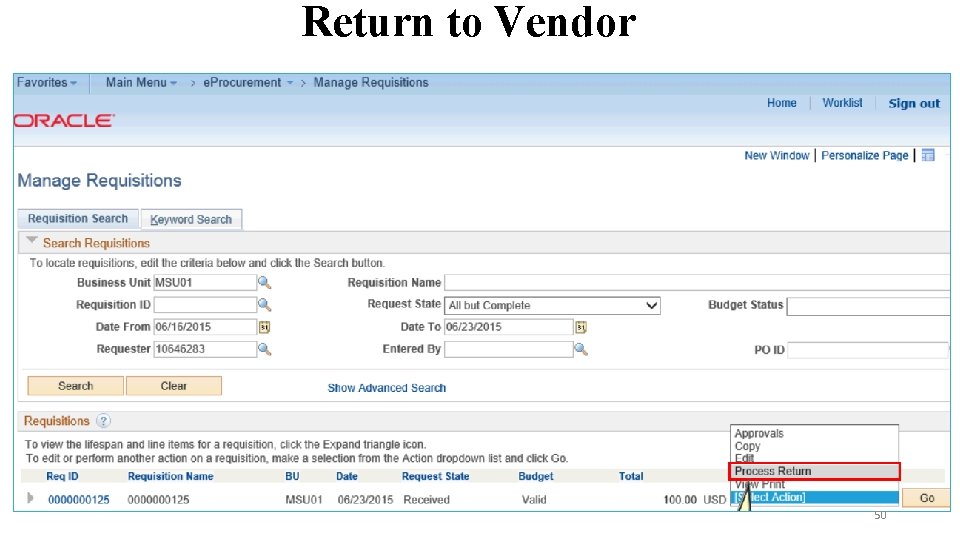Switch to the Requisition Search tab
This screenshot has width=960, height=540.
tap(78, 219)
